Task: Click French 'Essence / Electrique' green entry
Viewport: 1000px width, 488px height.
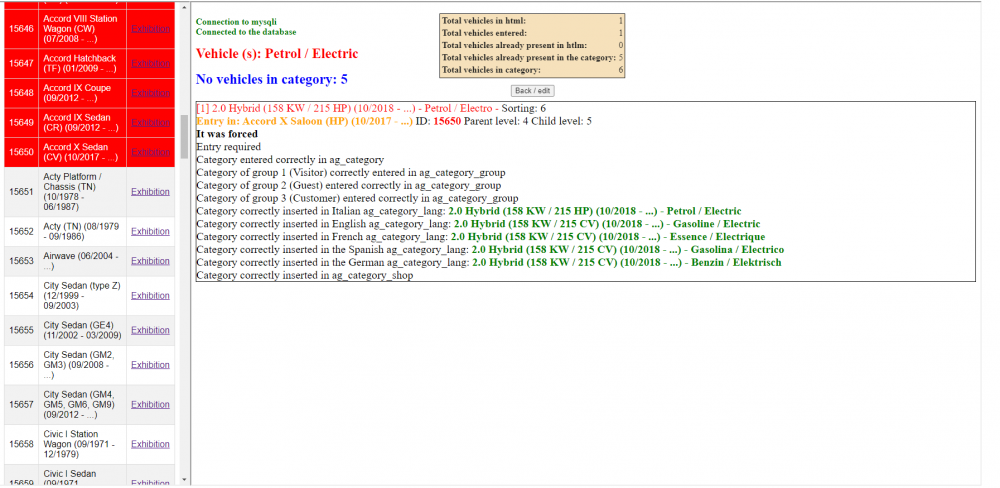Action: click(608, 237)
